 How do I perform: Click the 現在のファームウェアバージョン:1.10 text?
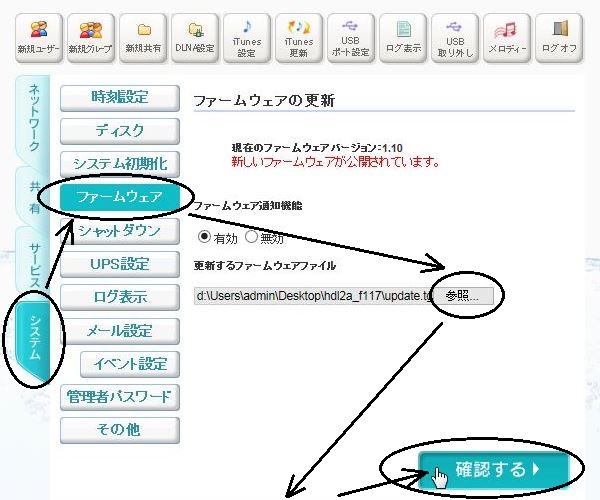(317, 148)
